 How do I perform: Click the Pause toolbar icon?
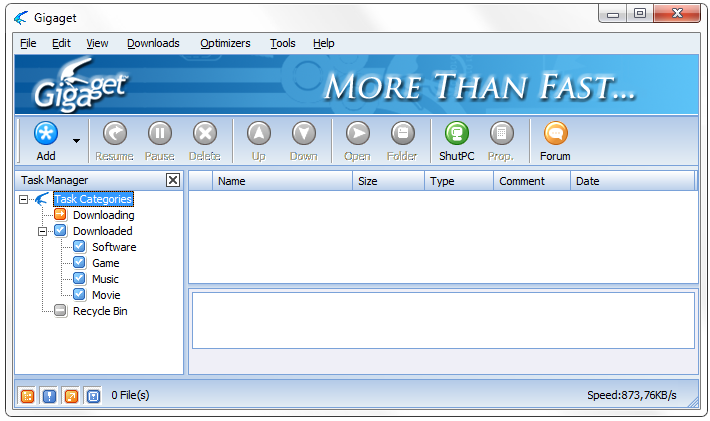(x=160, y=134)
